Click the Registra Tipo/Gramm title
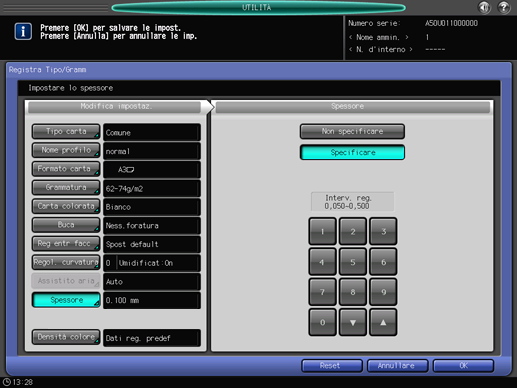 (x=47, y=70)
